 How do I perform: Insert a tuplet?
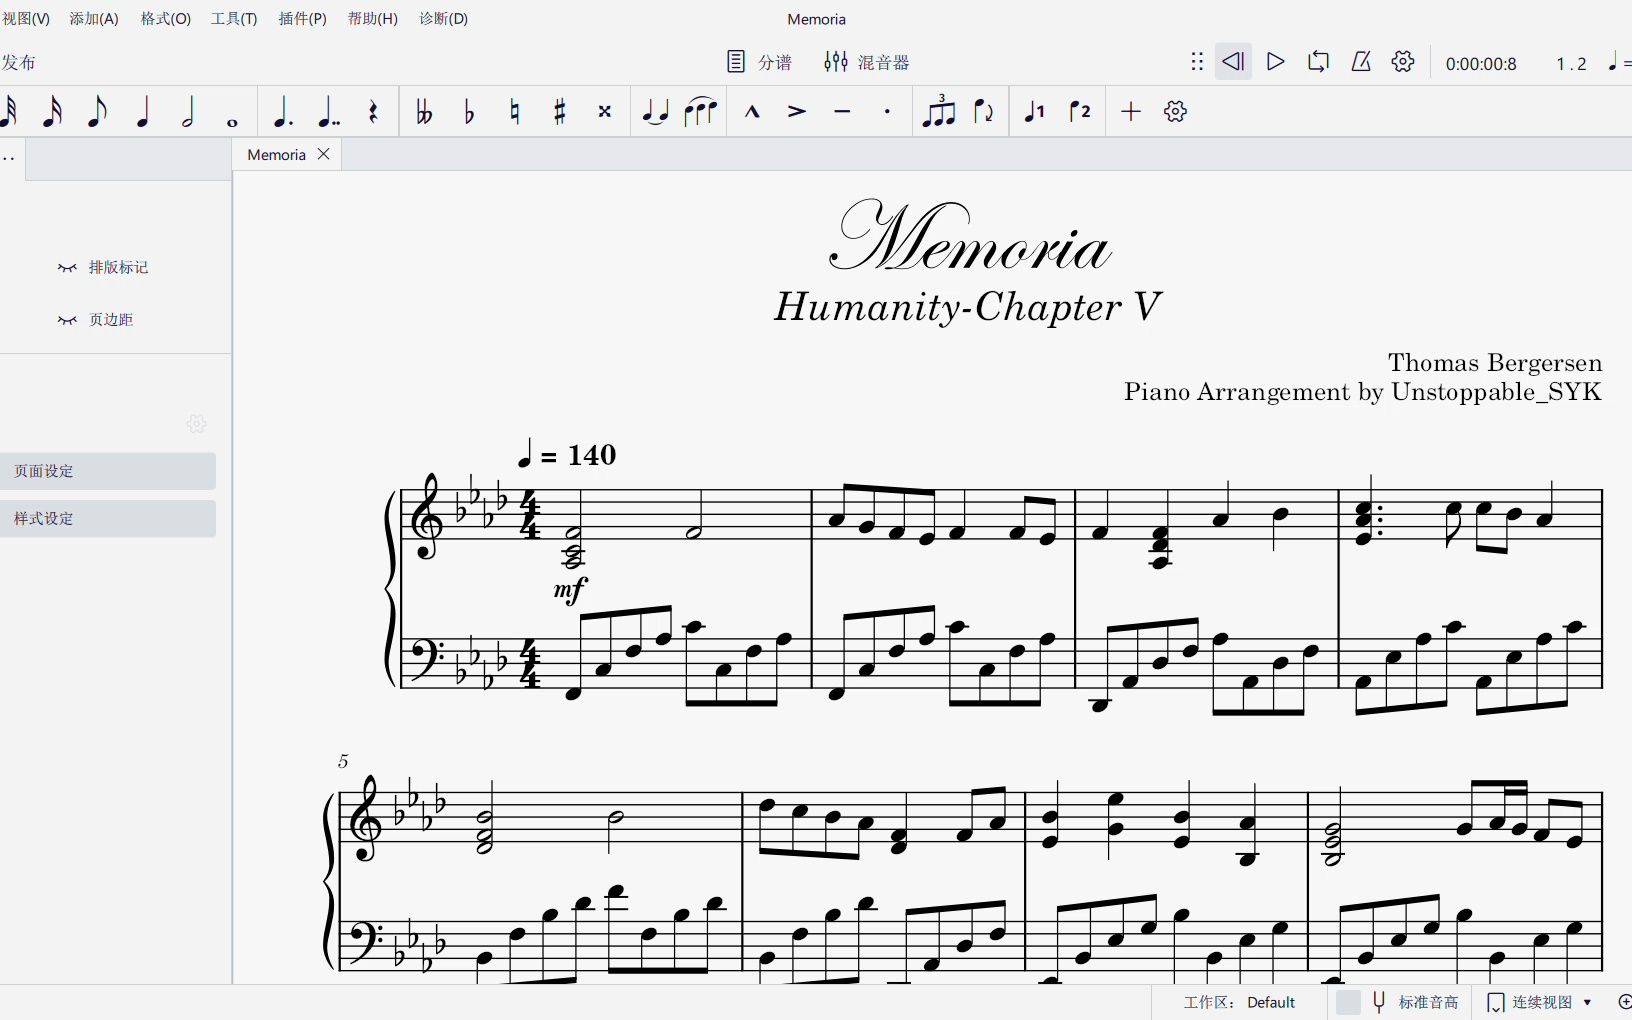click(938, 111)
